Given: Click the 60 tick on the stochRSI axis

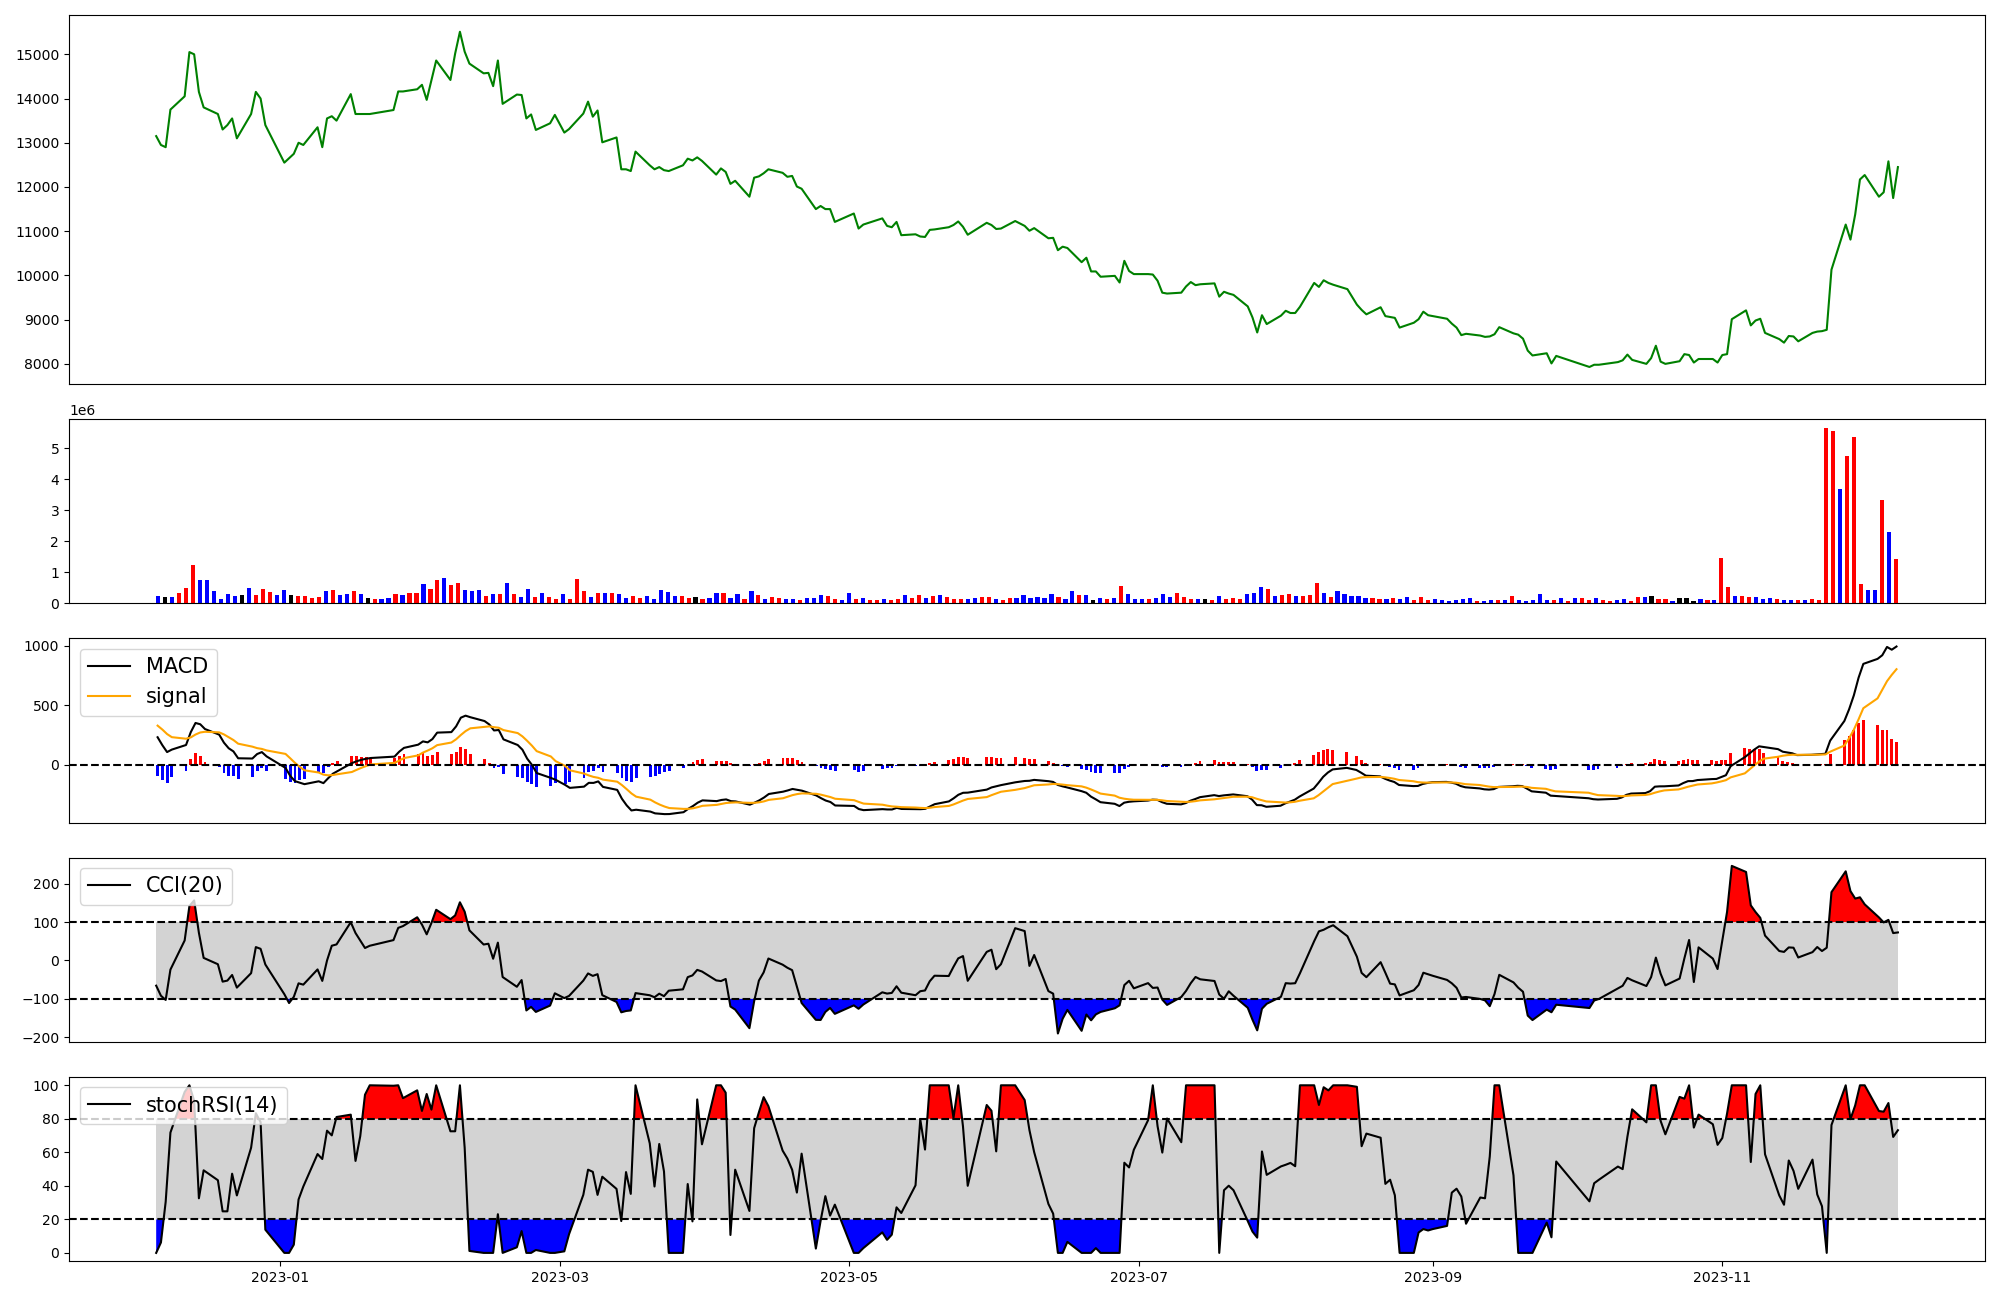Looking at the screenshot, I should coord(51,1153).
